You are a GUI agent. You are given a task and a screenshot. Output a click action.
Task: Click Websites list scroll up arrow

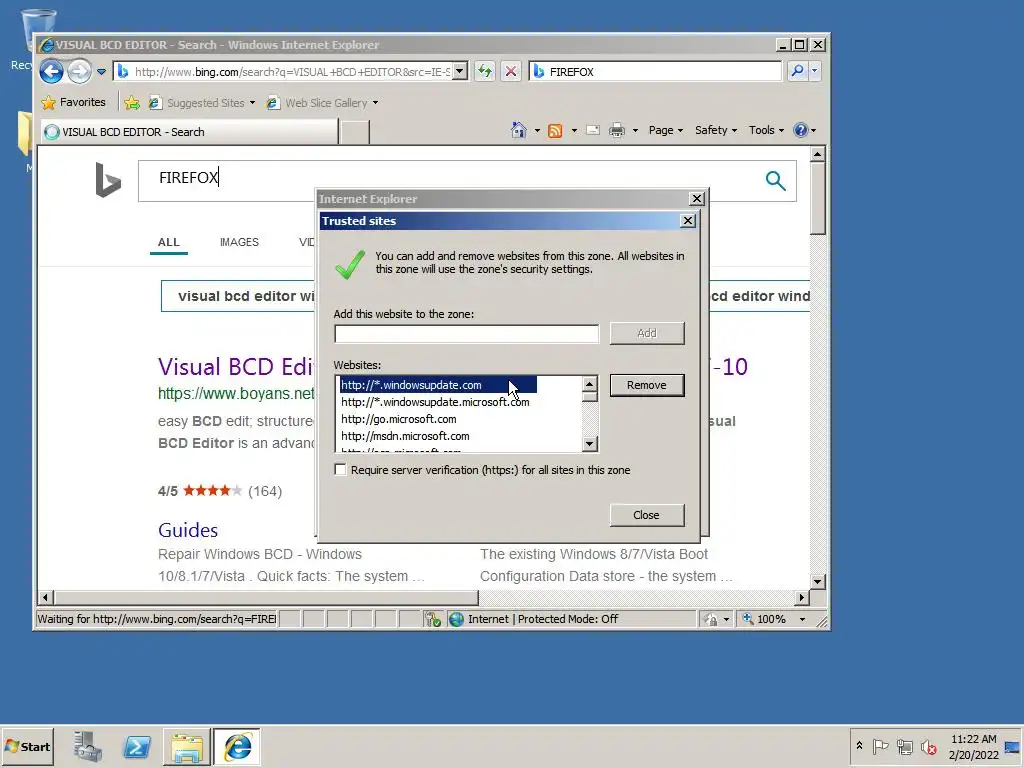pos(590,384)
